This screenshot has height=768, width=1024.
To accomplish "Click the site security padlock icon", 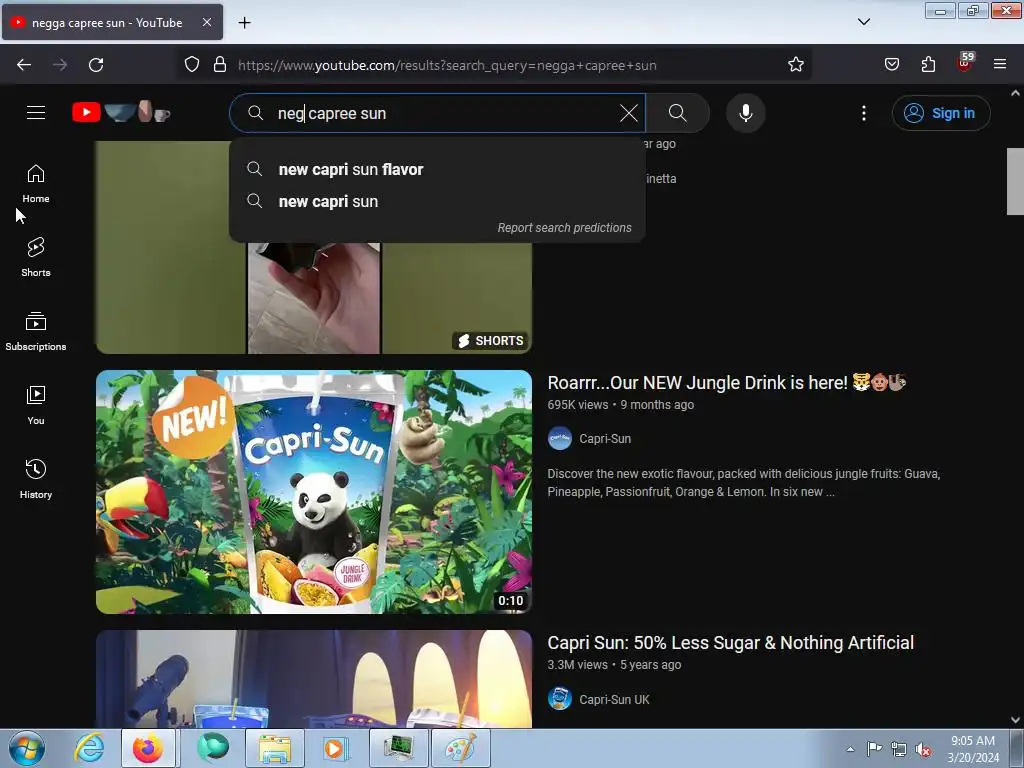I will [220, 65].
